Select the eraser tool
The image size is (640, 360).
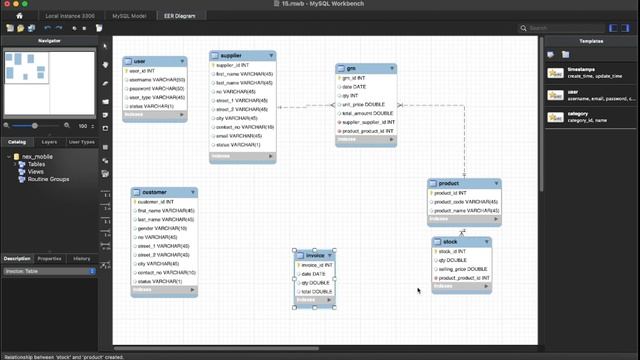(x=105, y=83)
